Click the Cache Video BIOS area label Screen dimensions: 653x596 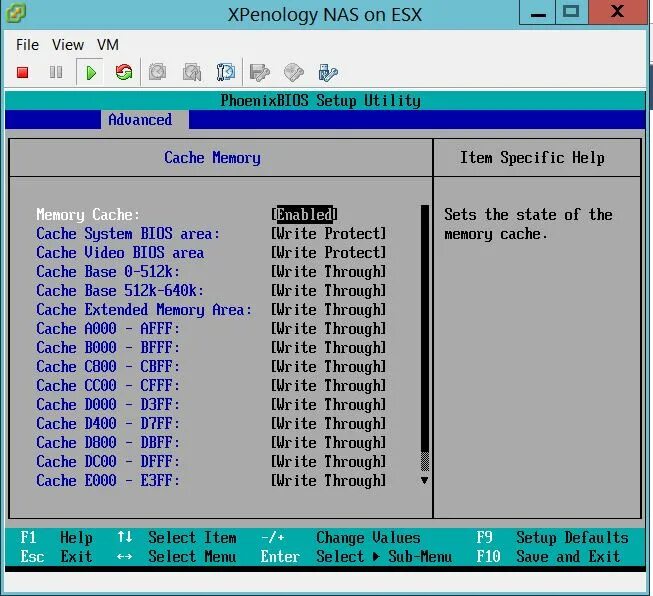120,253
